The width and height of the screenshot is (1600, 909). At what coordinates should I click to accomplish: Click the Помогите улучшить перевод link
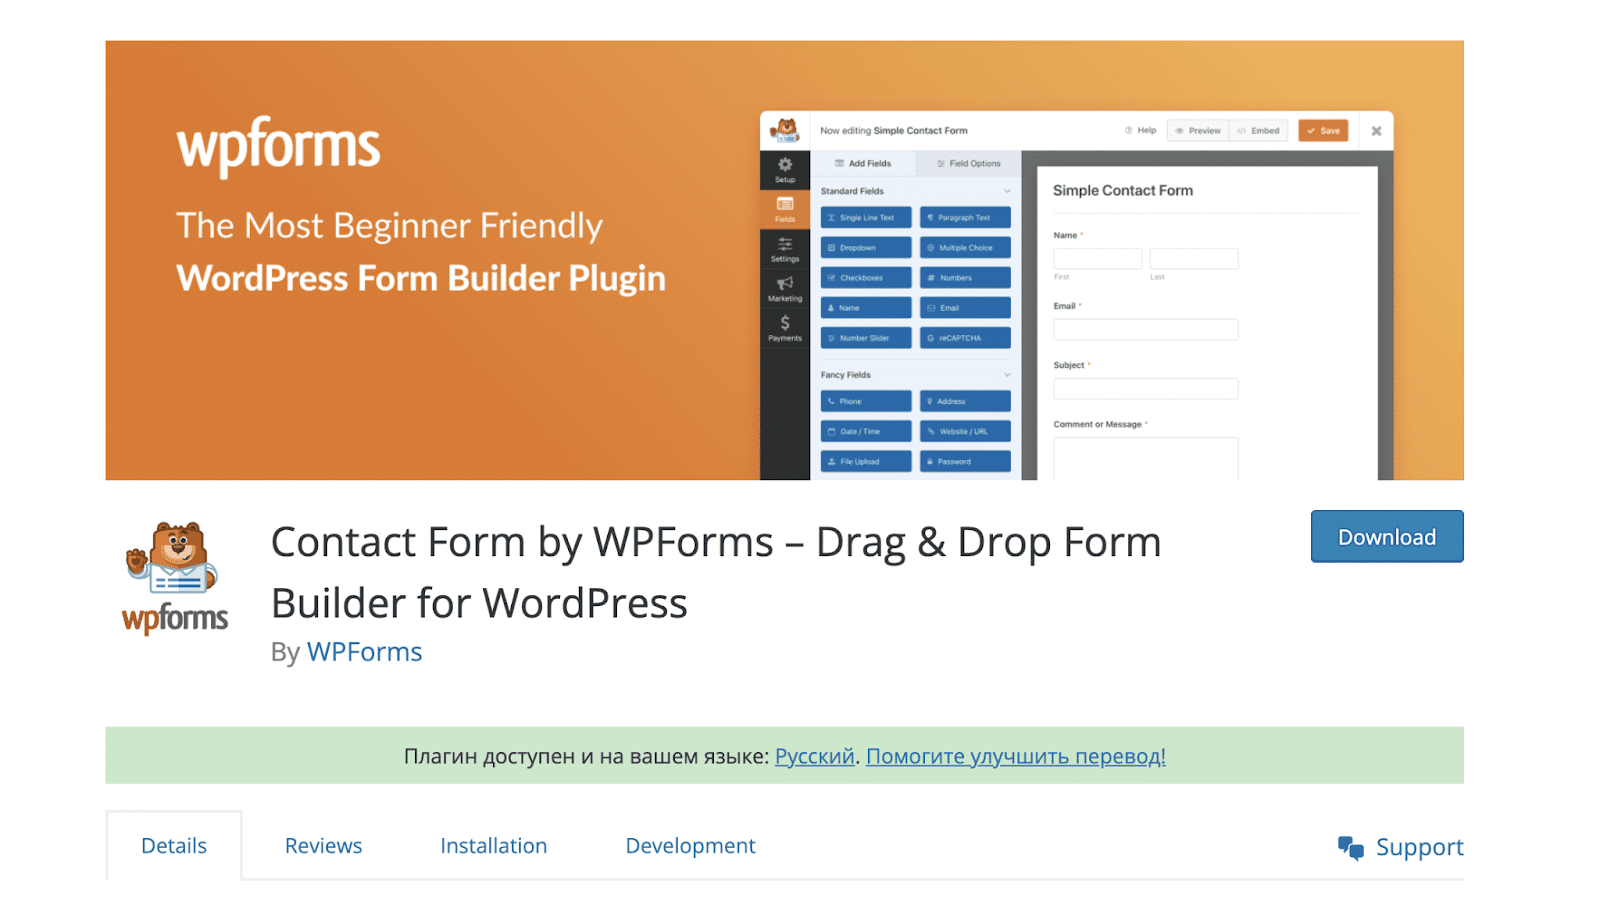pos(1016,756)
